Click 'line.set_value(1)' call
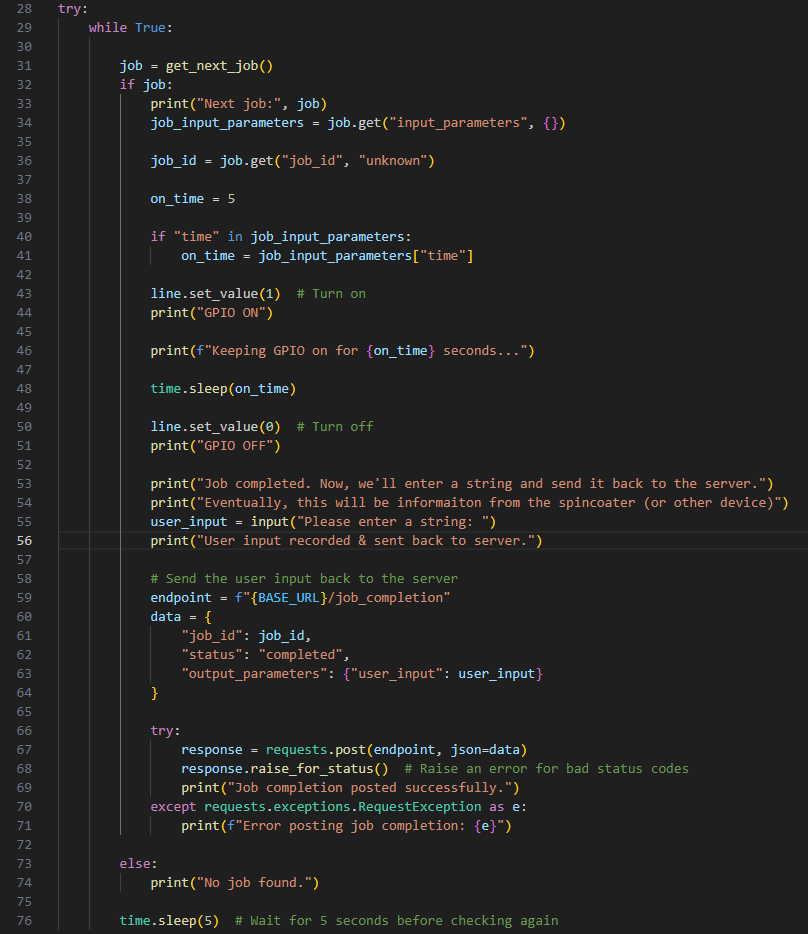 215,294
